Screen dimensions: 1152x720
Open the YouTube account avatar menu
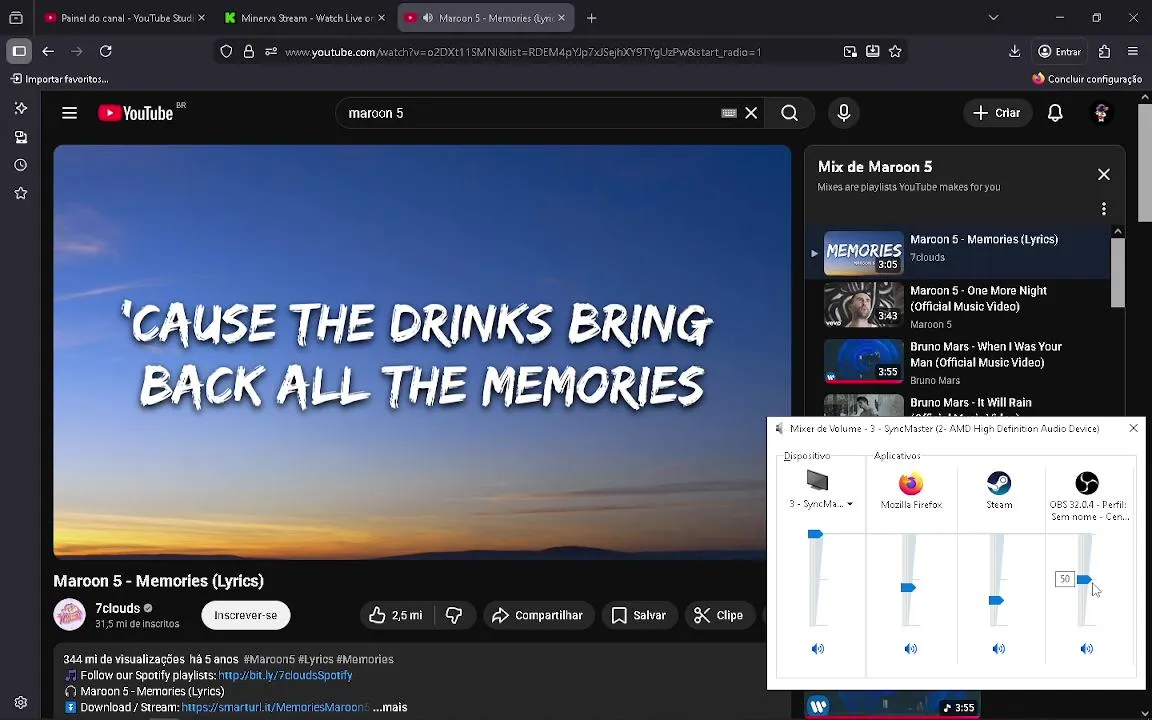pyautogui.click(x=1101, y=113)
